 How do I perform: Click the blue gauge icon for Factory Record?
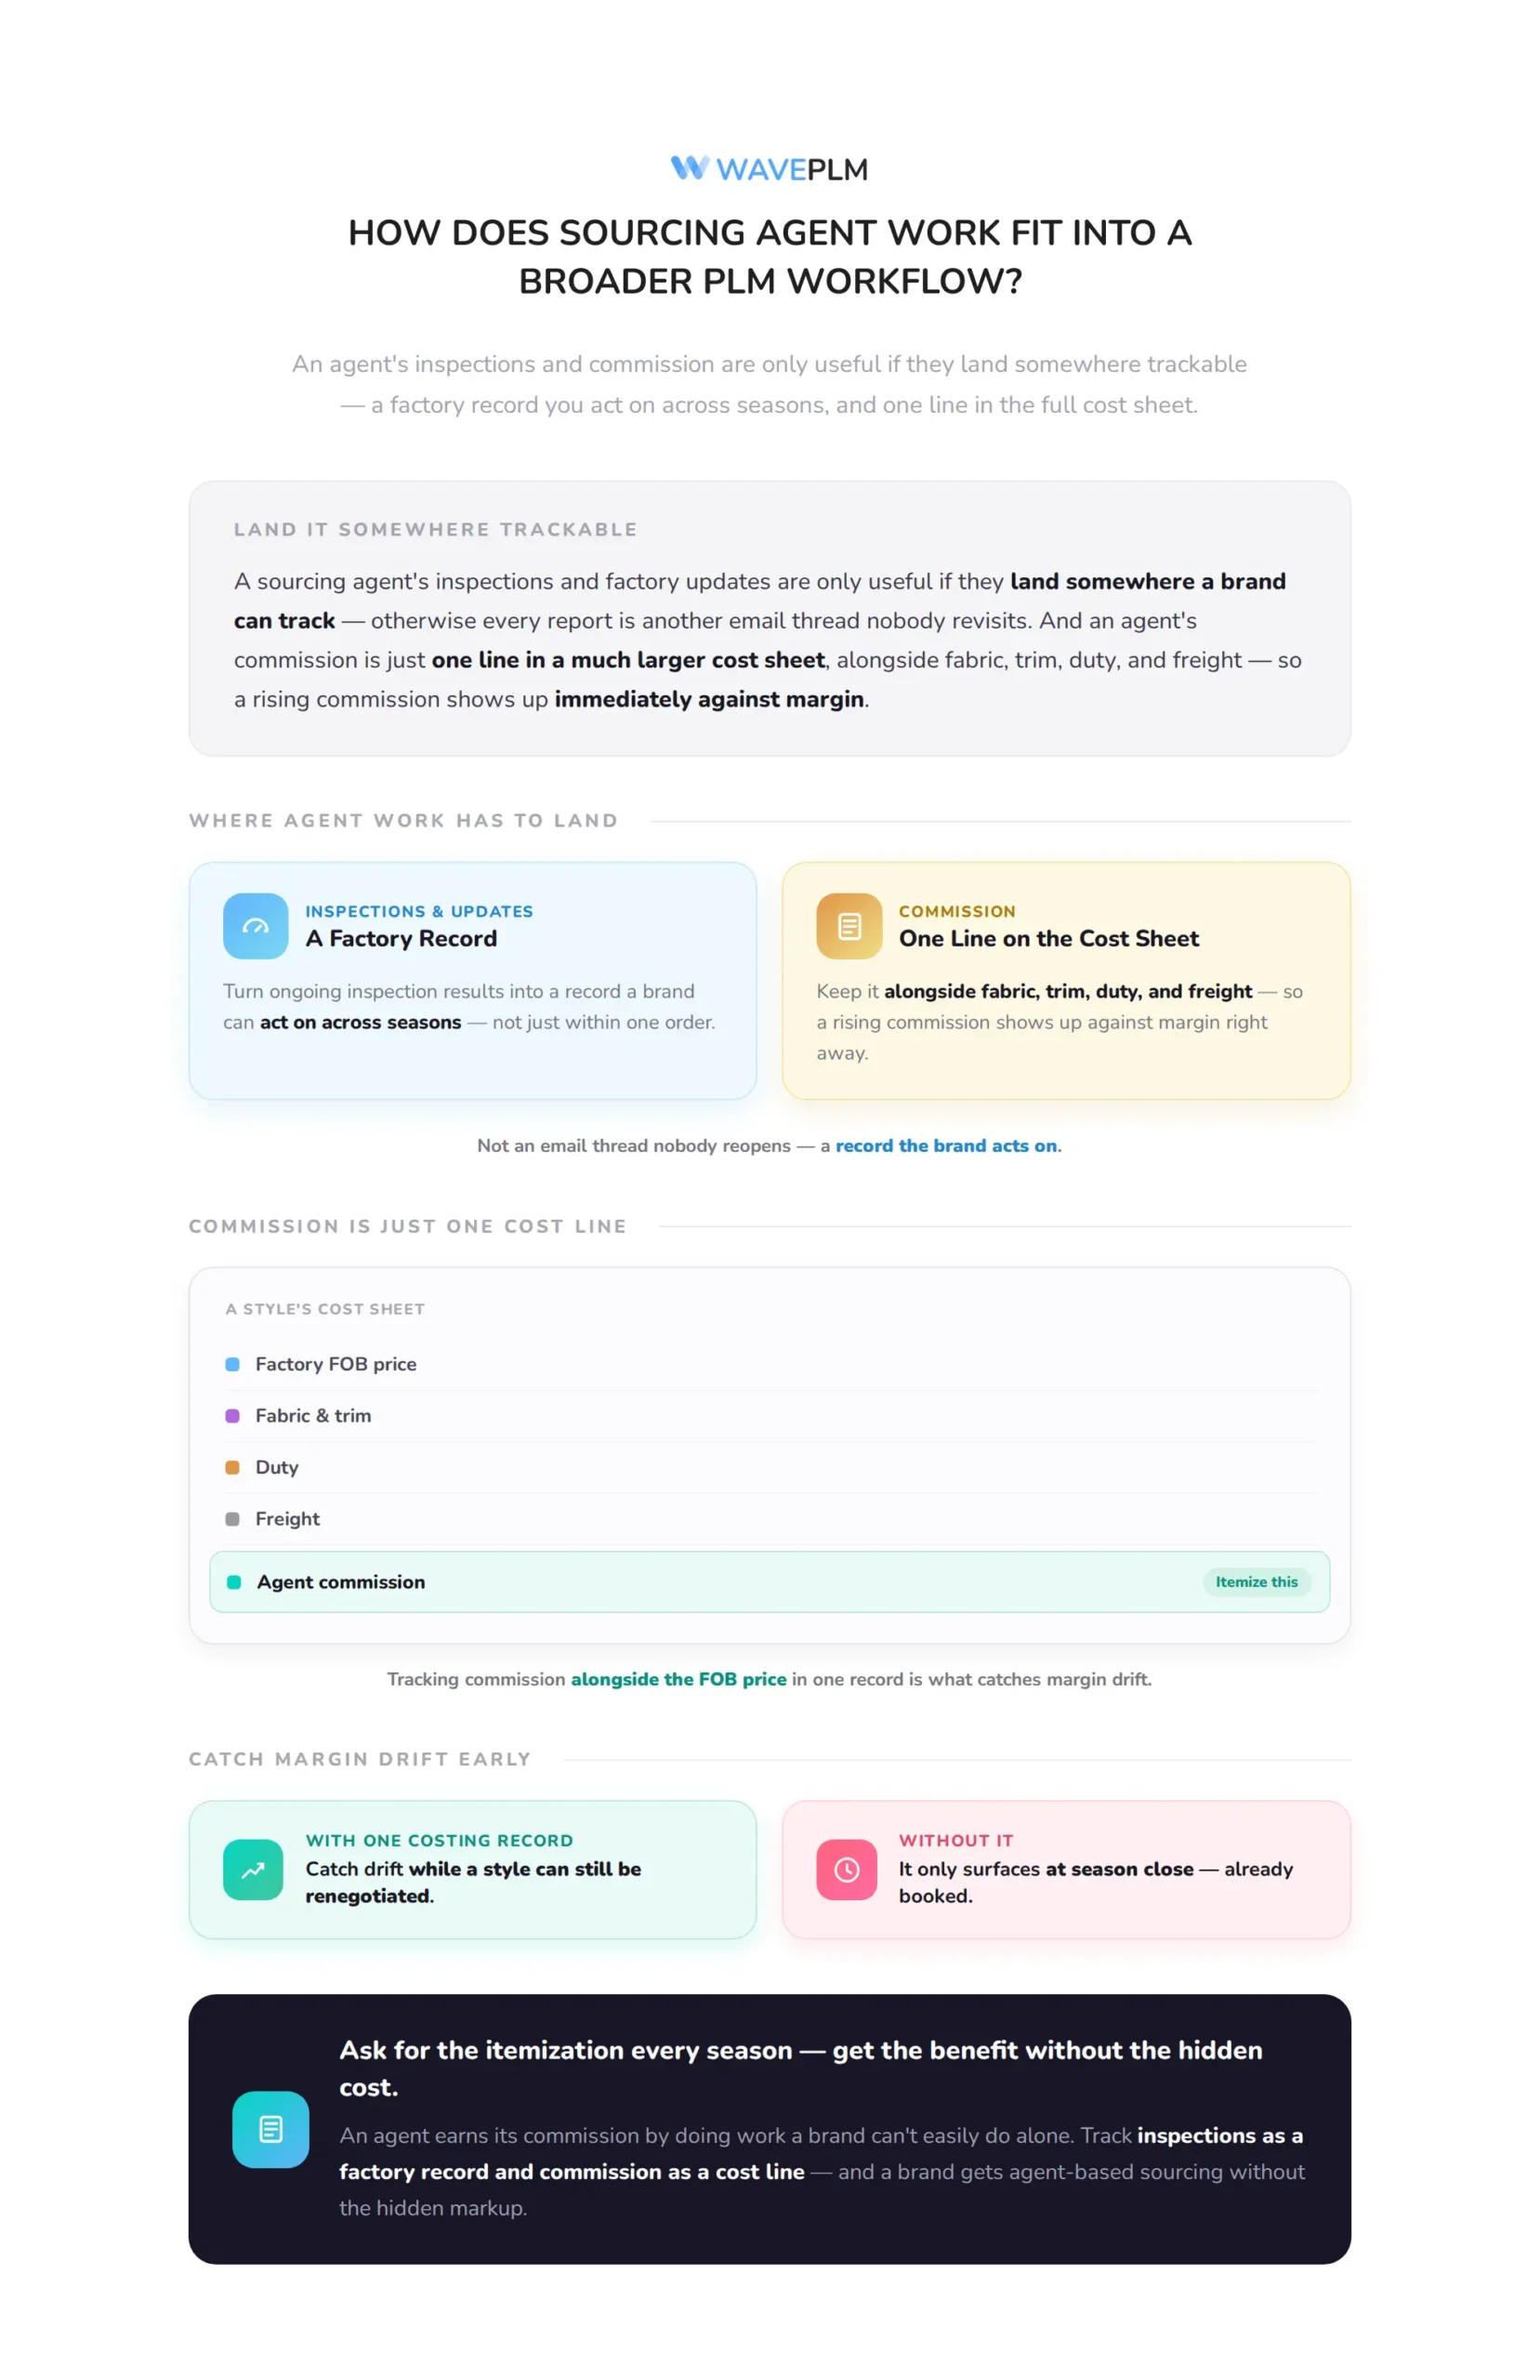click(255, 925)
